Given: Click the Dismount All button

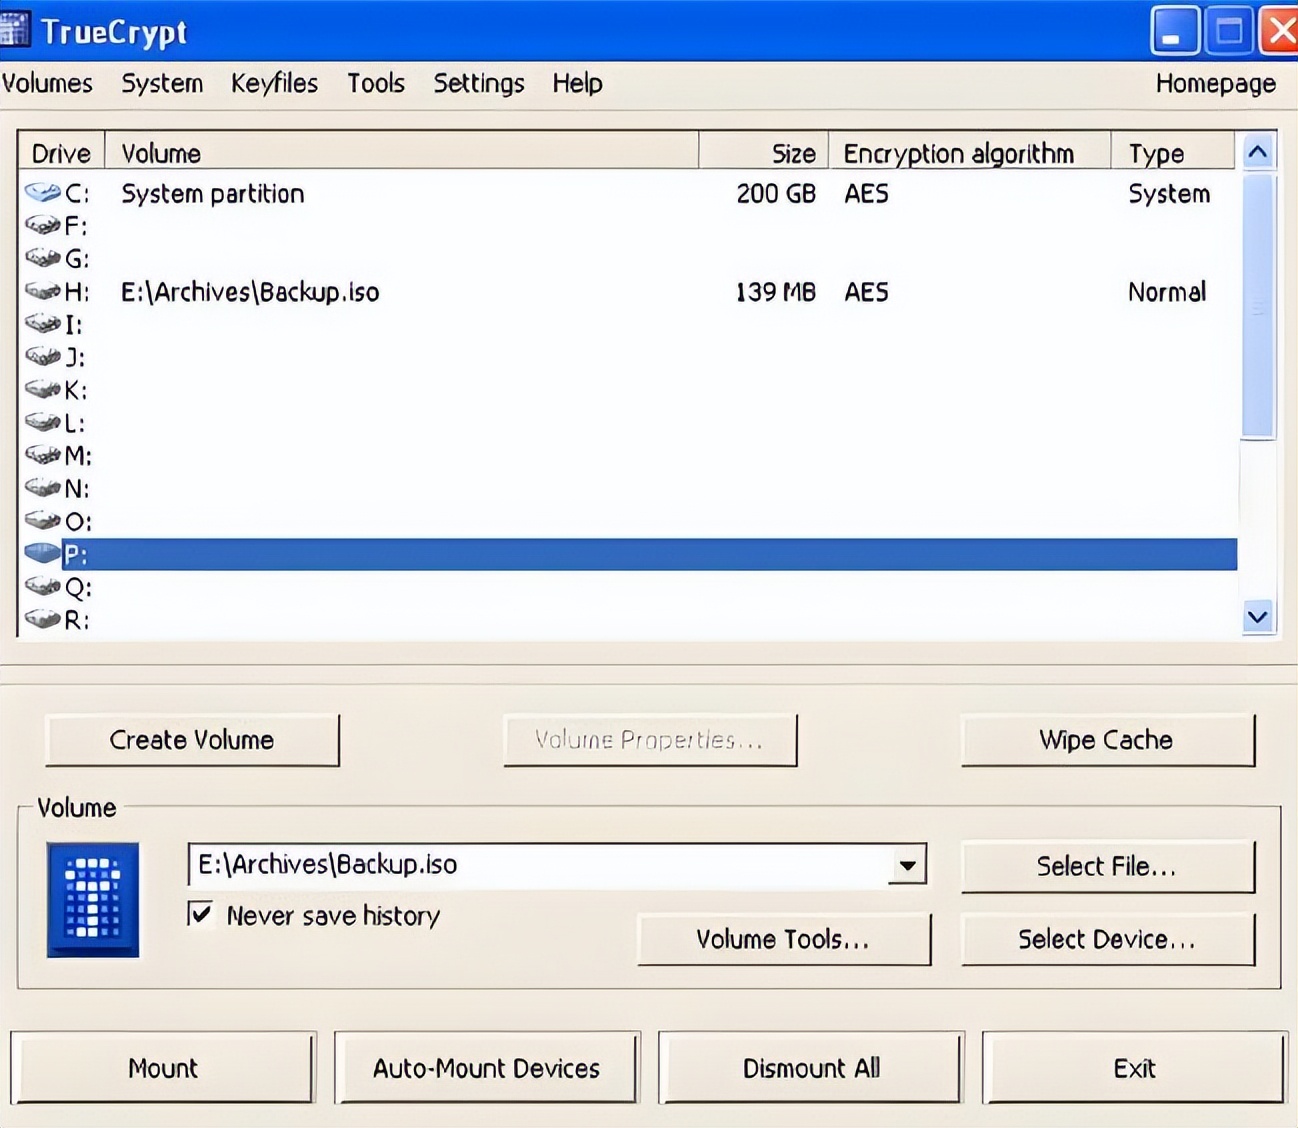Looking at the screenshot, I should click(811, 1068).
